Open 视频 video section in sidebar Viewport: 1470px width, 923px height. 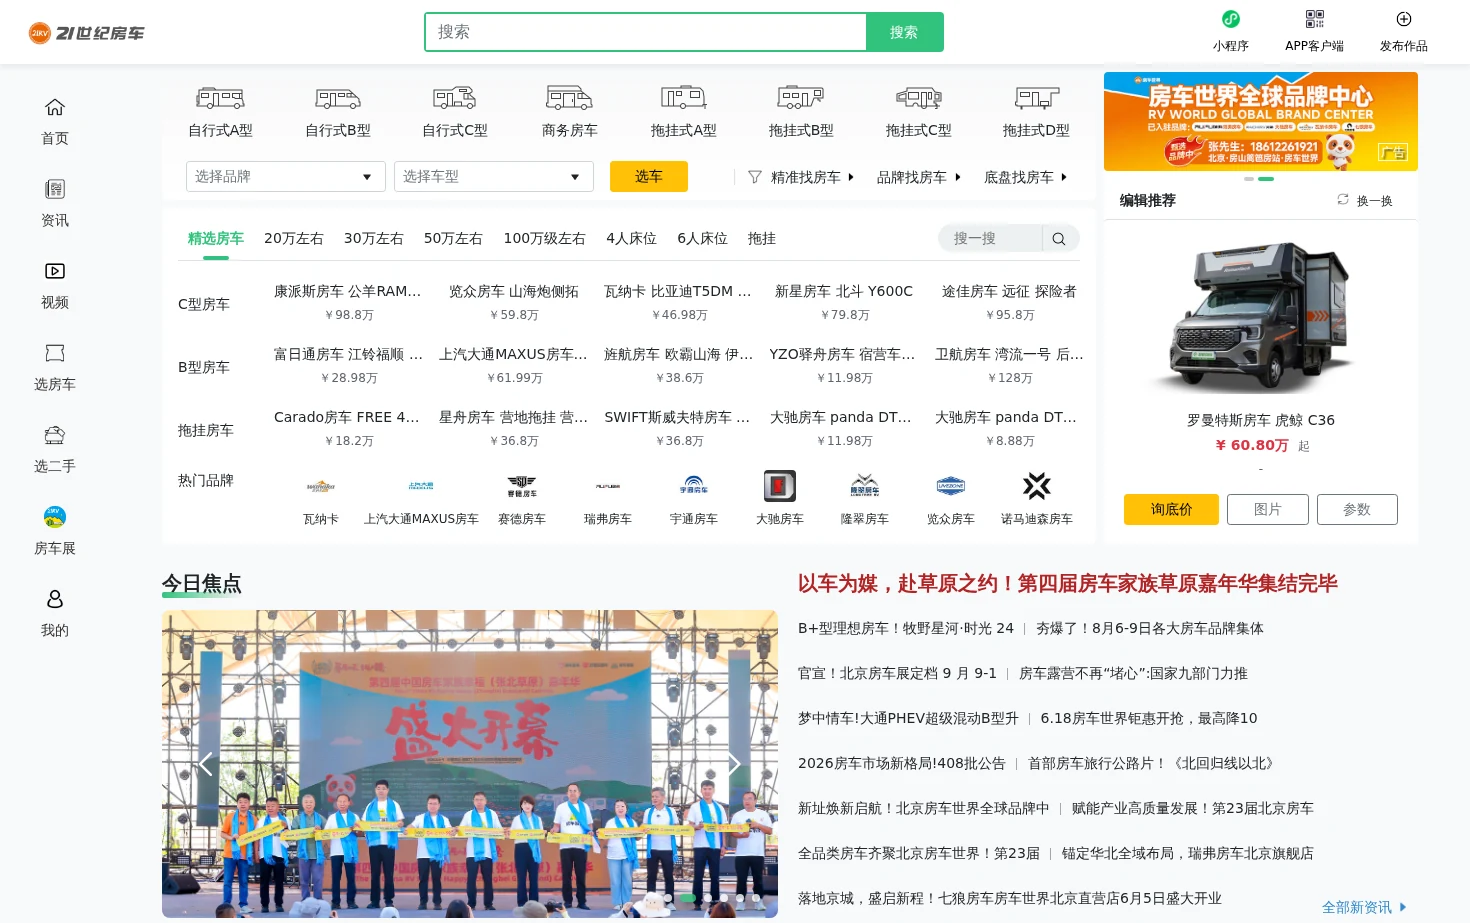click(x=55, y=285)
